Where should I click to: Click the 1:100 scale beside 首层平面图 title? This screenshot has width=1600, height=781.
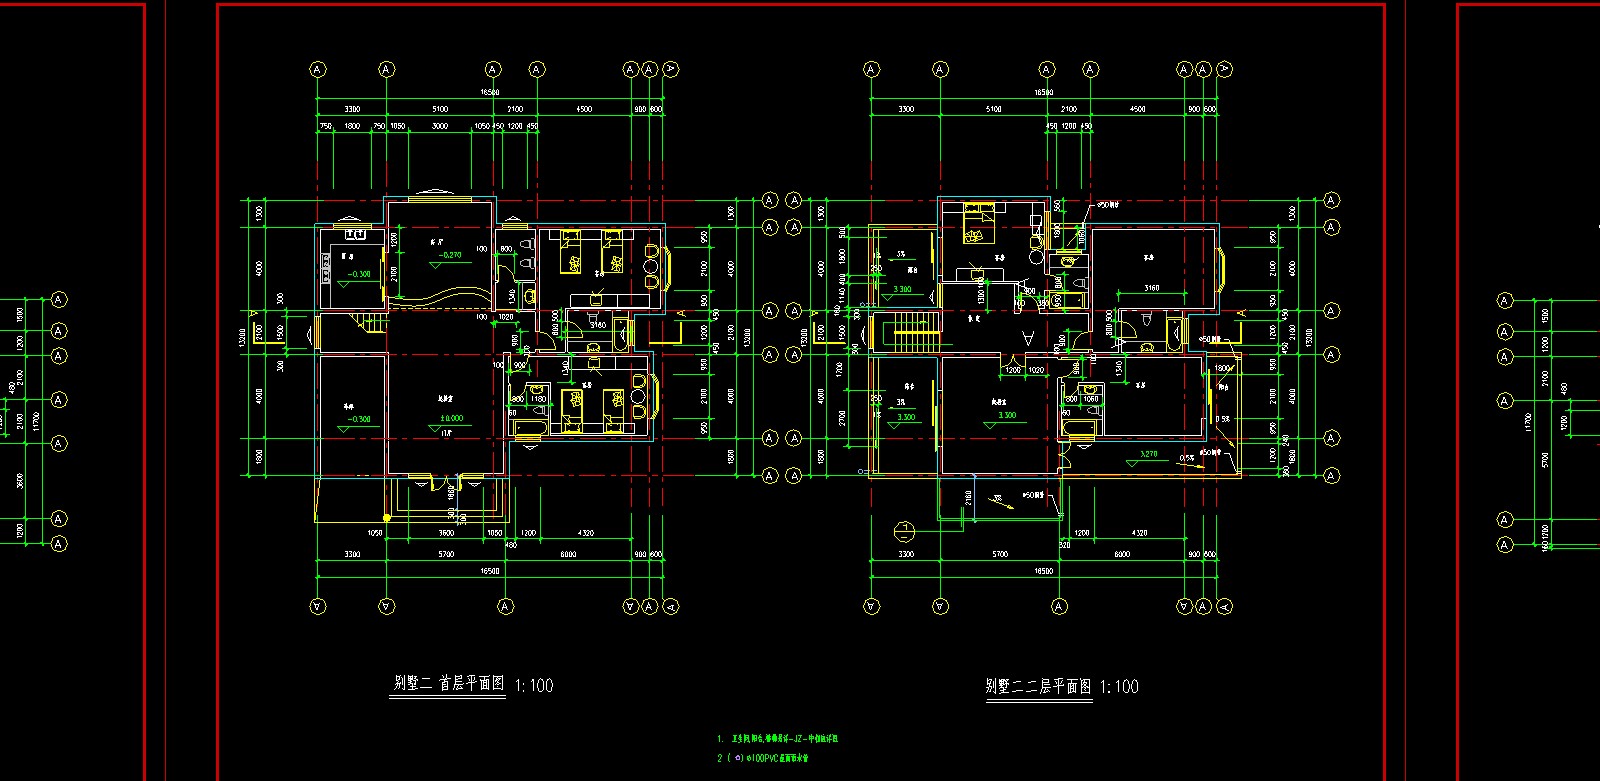534,685
